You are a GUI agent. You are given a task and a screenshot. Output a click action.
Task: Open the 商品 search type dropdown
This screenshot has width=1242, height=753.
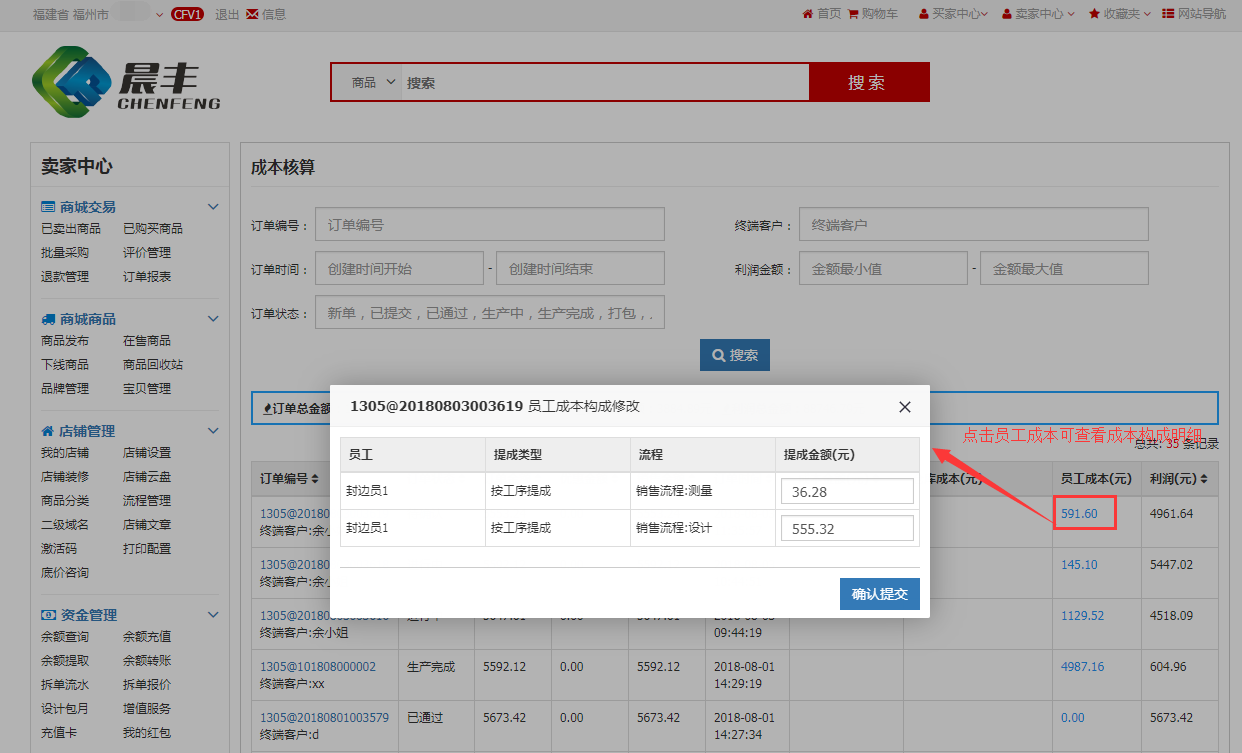pos(368,83)
